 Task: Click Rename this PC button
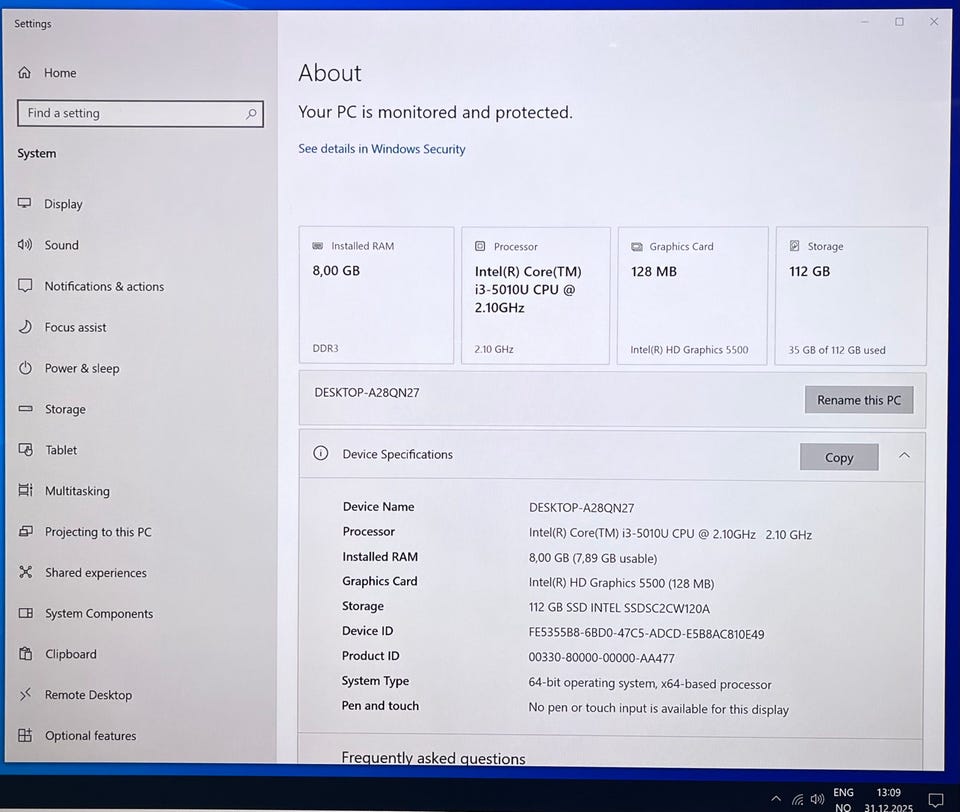tap(858, 400)
